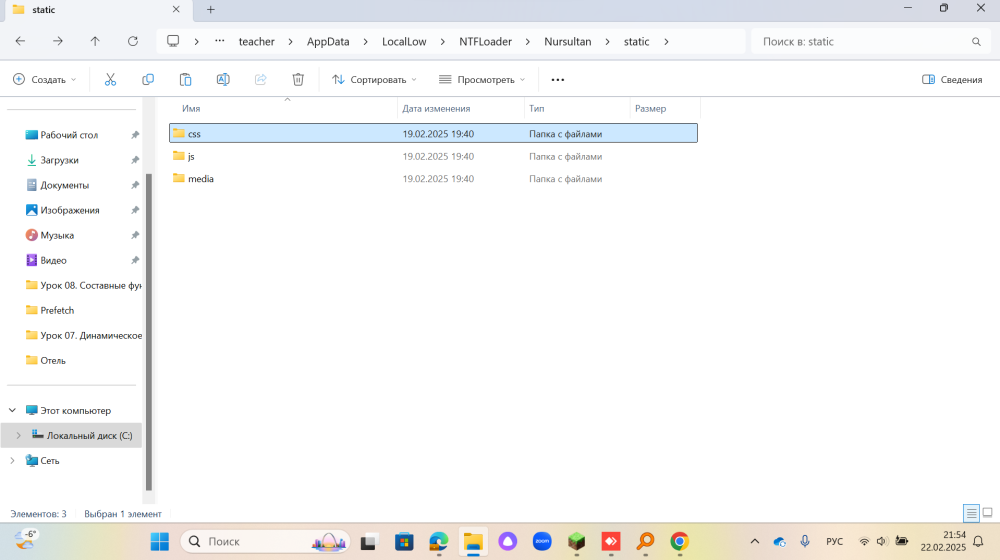Open Task View from taskbar
This screenshot has width=1000, height=560.
(369, 542)
